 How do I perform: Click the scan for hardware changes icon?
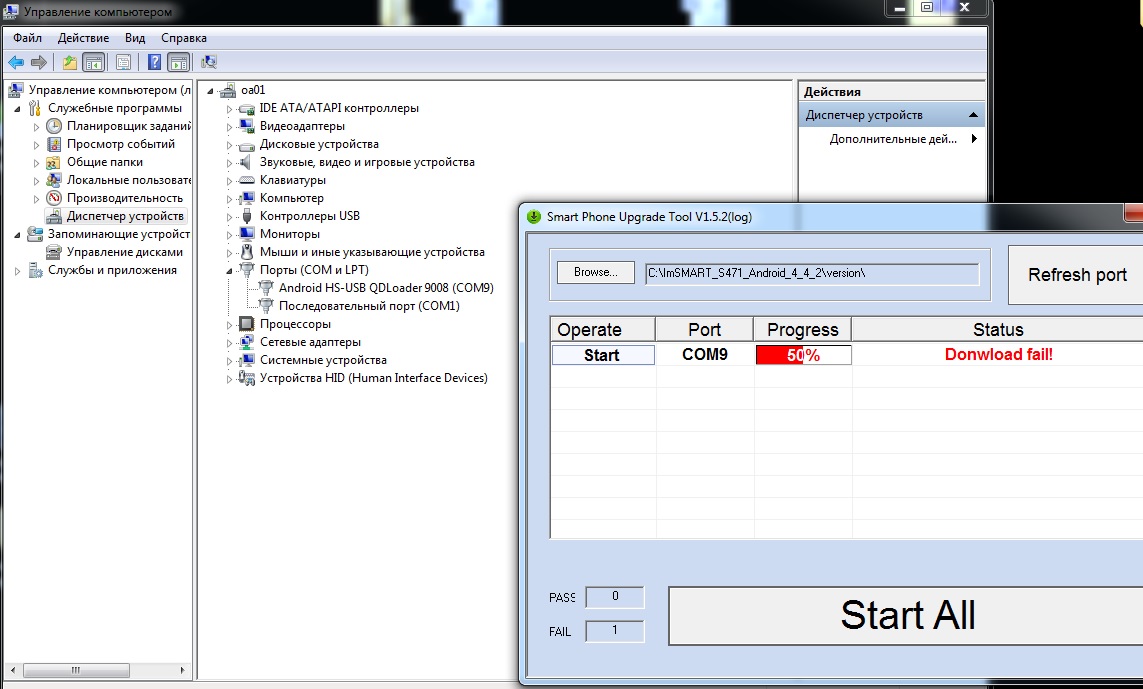(209, 62)
